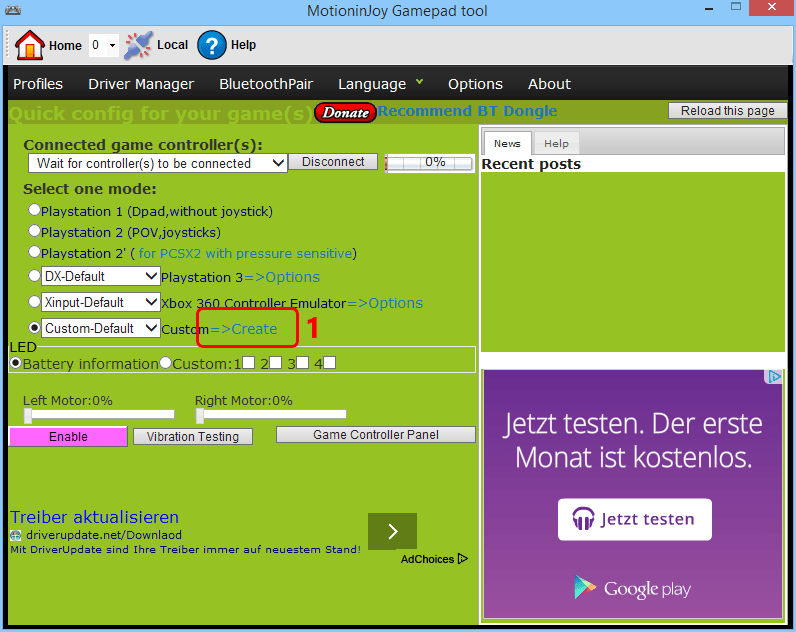The image size is (796, 632).
Task: Click Local text label in toolbar
Action: (173, 45)
